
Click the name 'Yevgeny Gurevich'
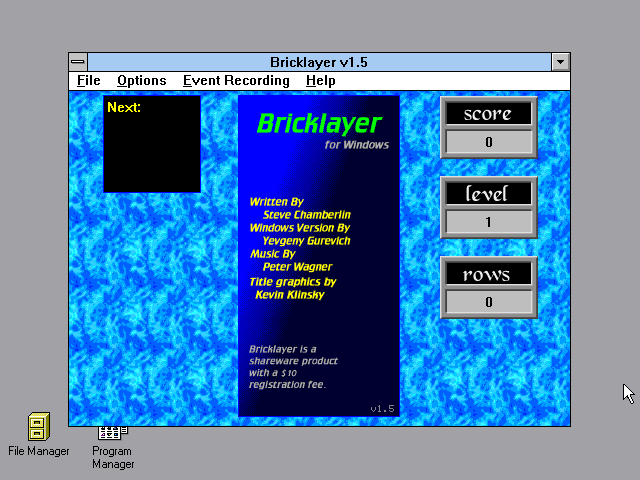coord(306,241)
